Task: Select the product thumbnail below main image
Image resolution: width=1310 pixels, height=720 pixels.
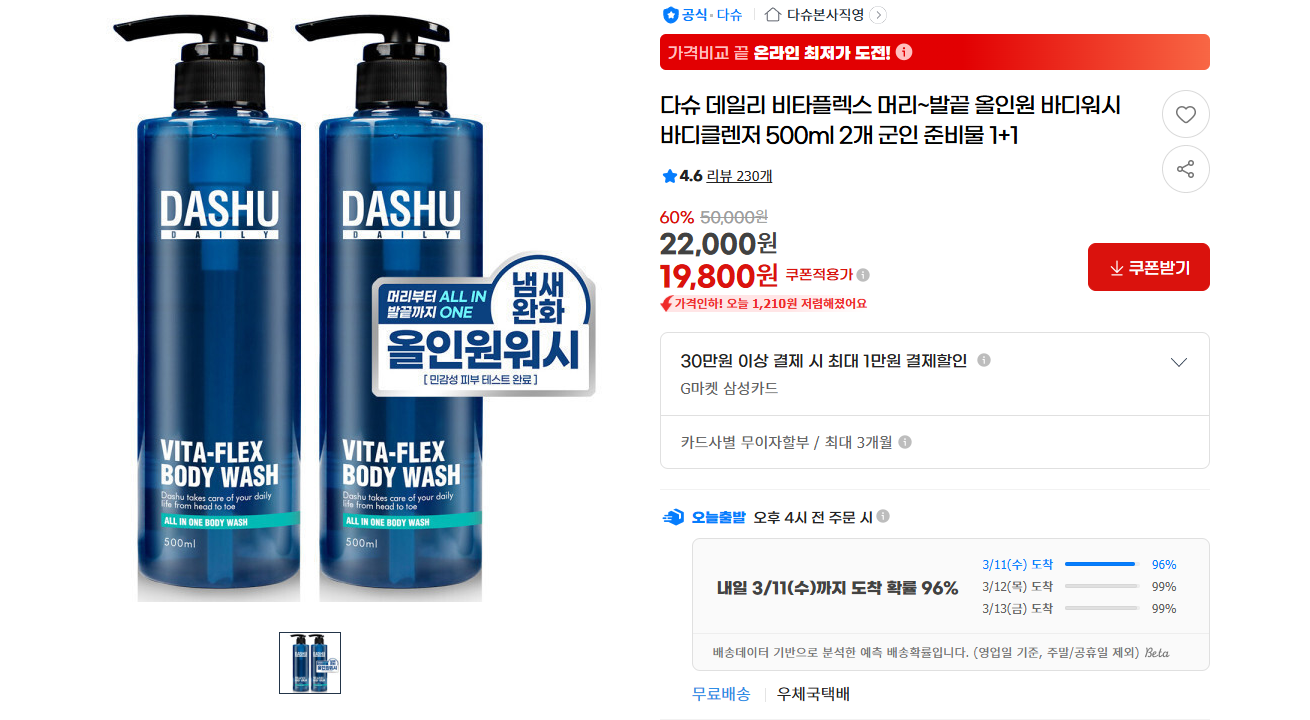Action: (310, 663)
